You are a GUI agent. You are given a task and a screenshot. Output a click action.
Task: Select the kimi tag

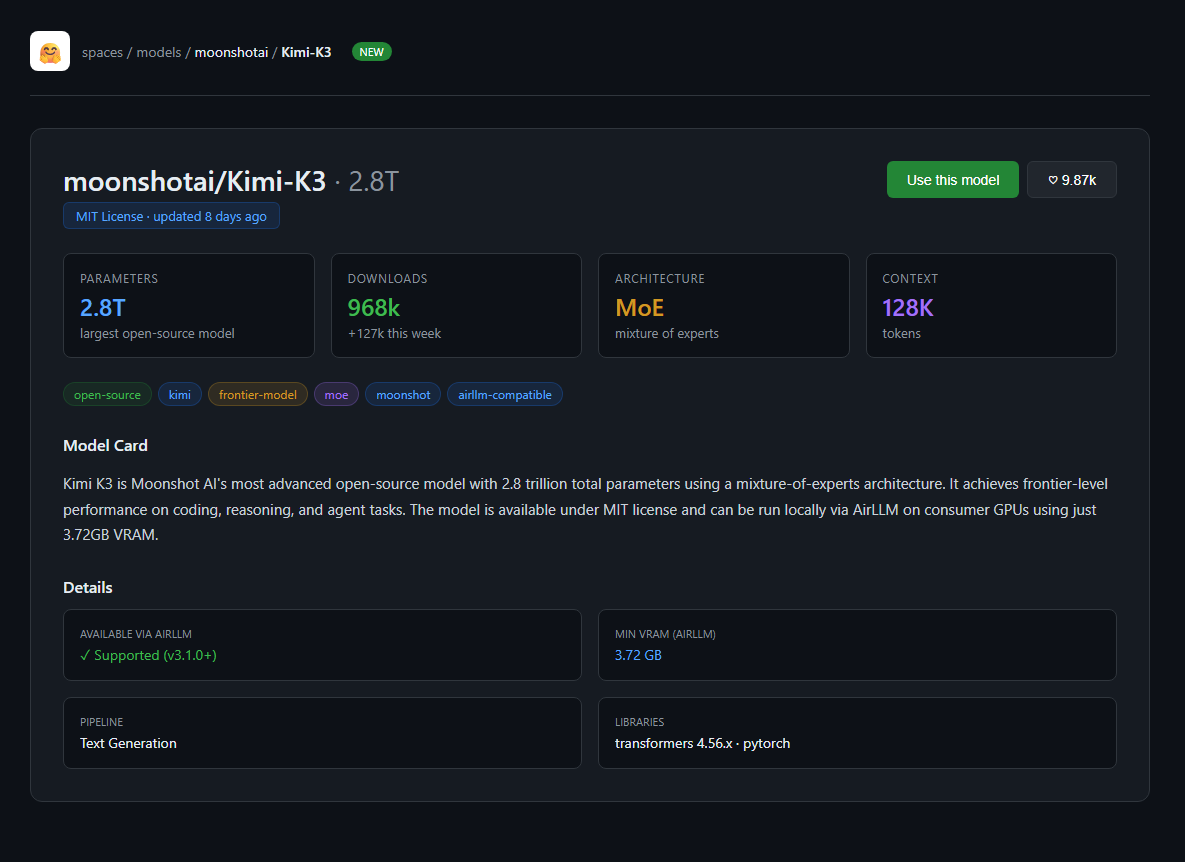point(180,394)
